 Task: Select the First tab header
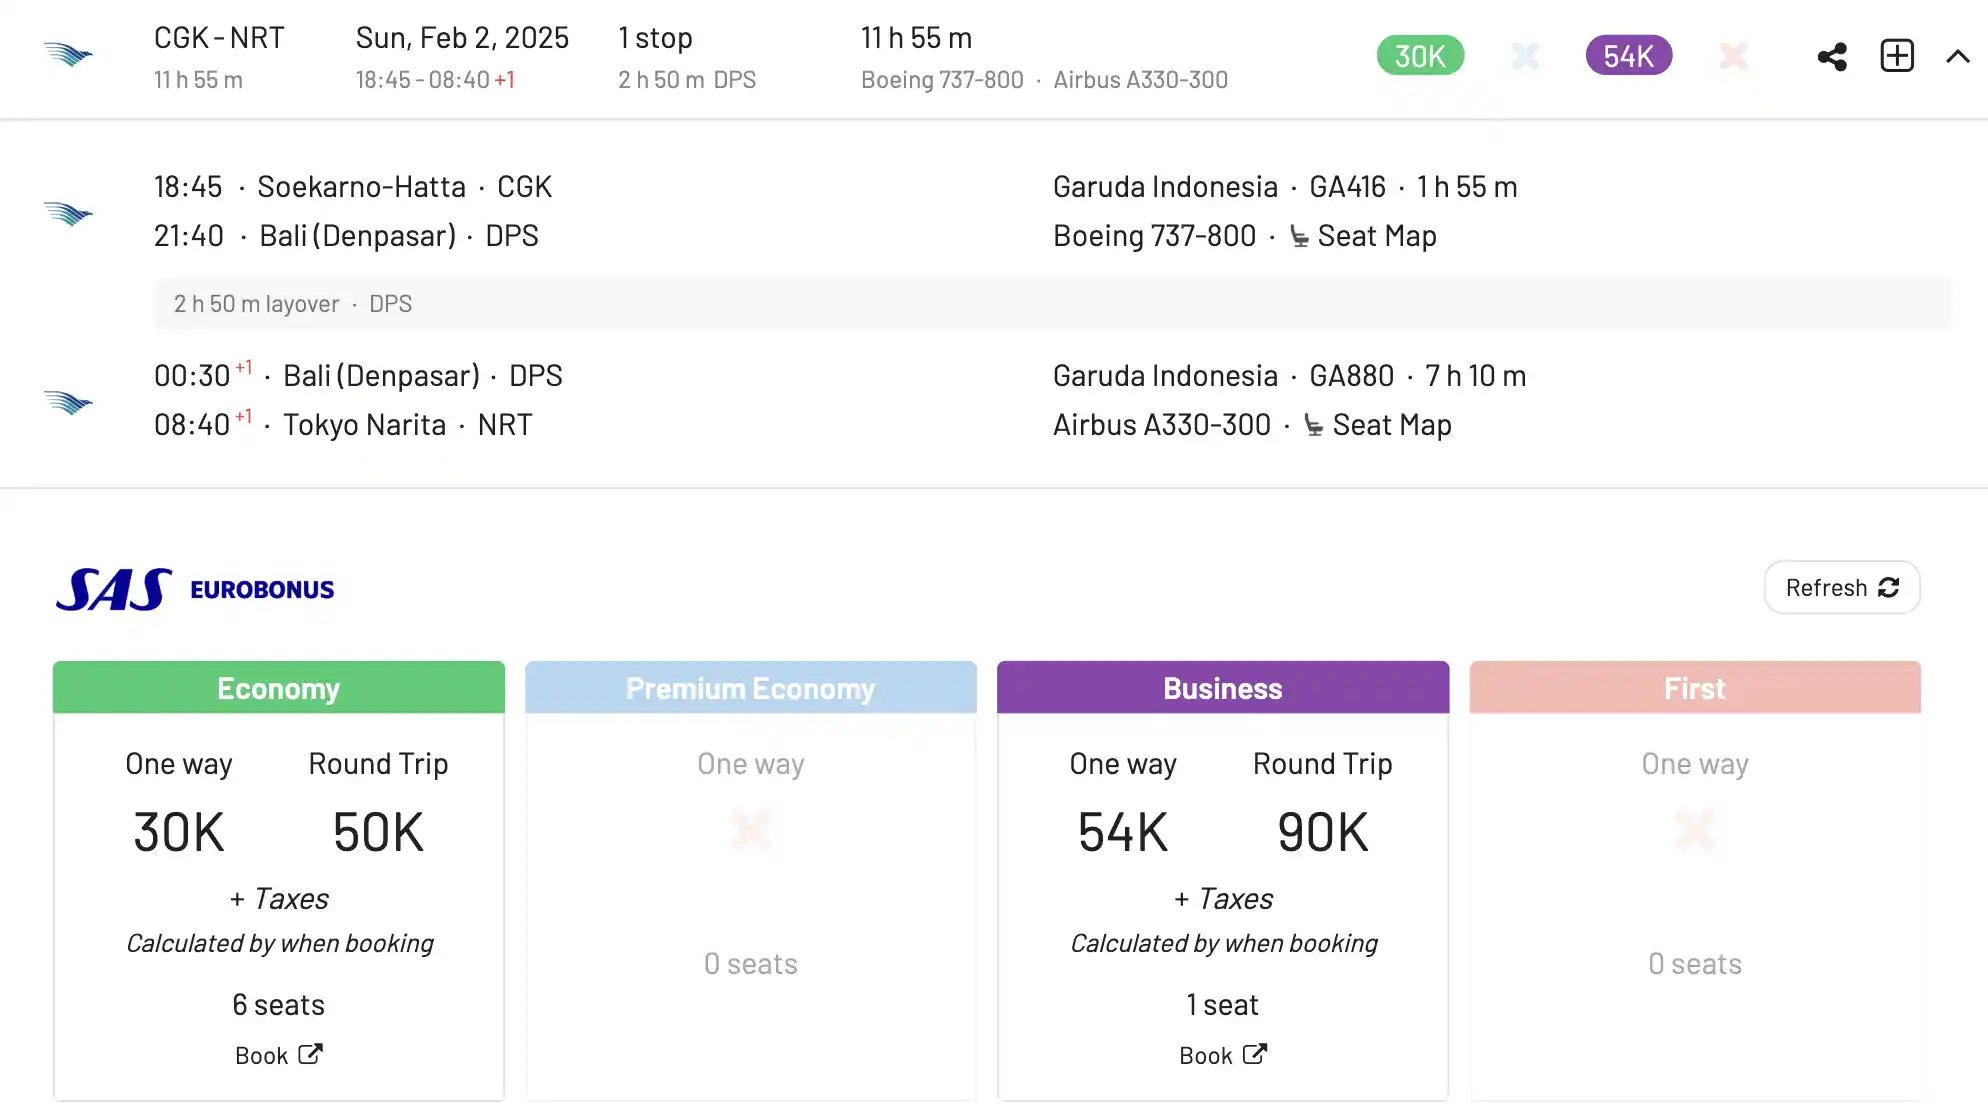pyautogui.click(x=1695, y=688)
